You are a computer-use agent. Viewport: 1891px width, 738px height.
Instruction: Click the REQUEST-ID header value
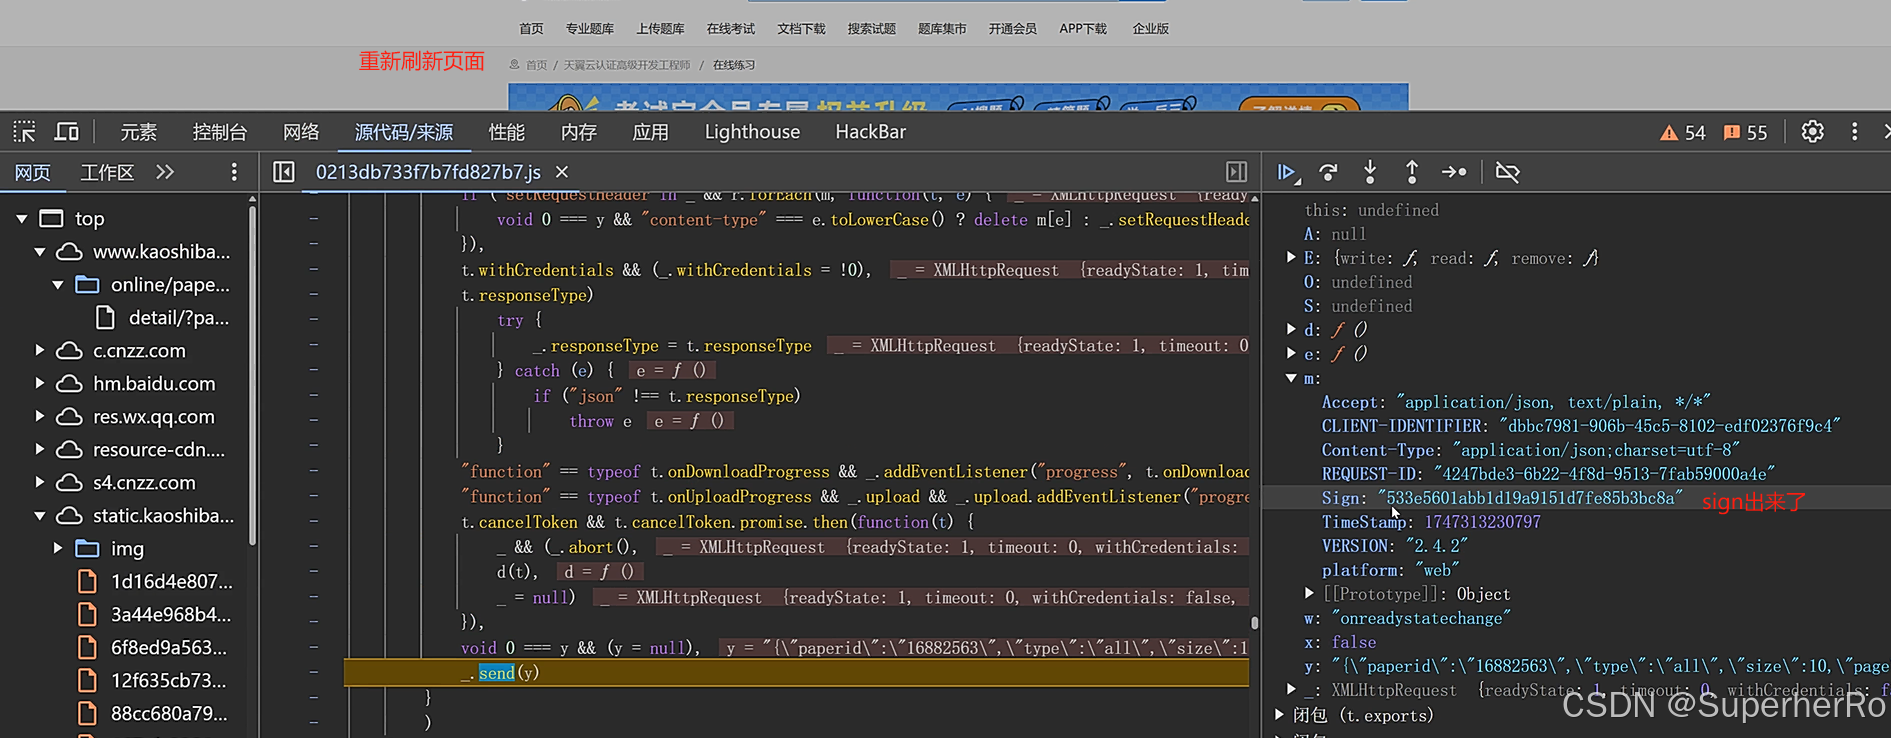tap(1604, 474)
